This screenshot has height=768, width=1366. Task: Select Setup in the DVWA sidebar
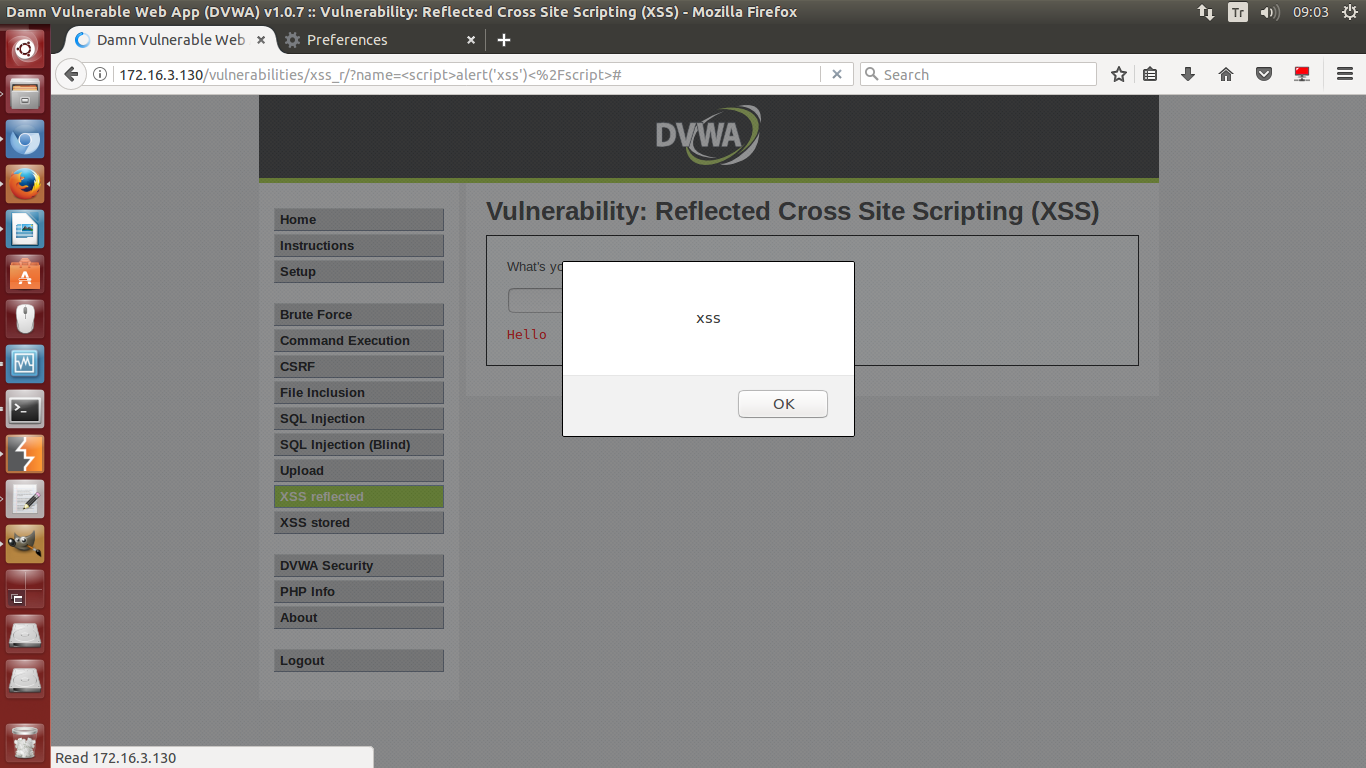359,272
